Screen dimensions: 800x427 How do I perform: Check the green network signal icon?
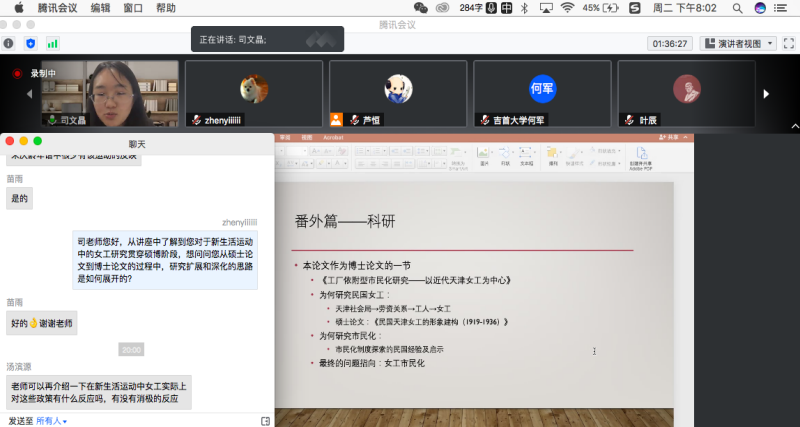(x=52, y=44)
